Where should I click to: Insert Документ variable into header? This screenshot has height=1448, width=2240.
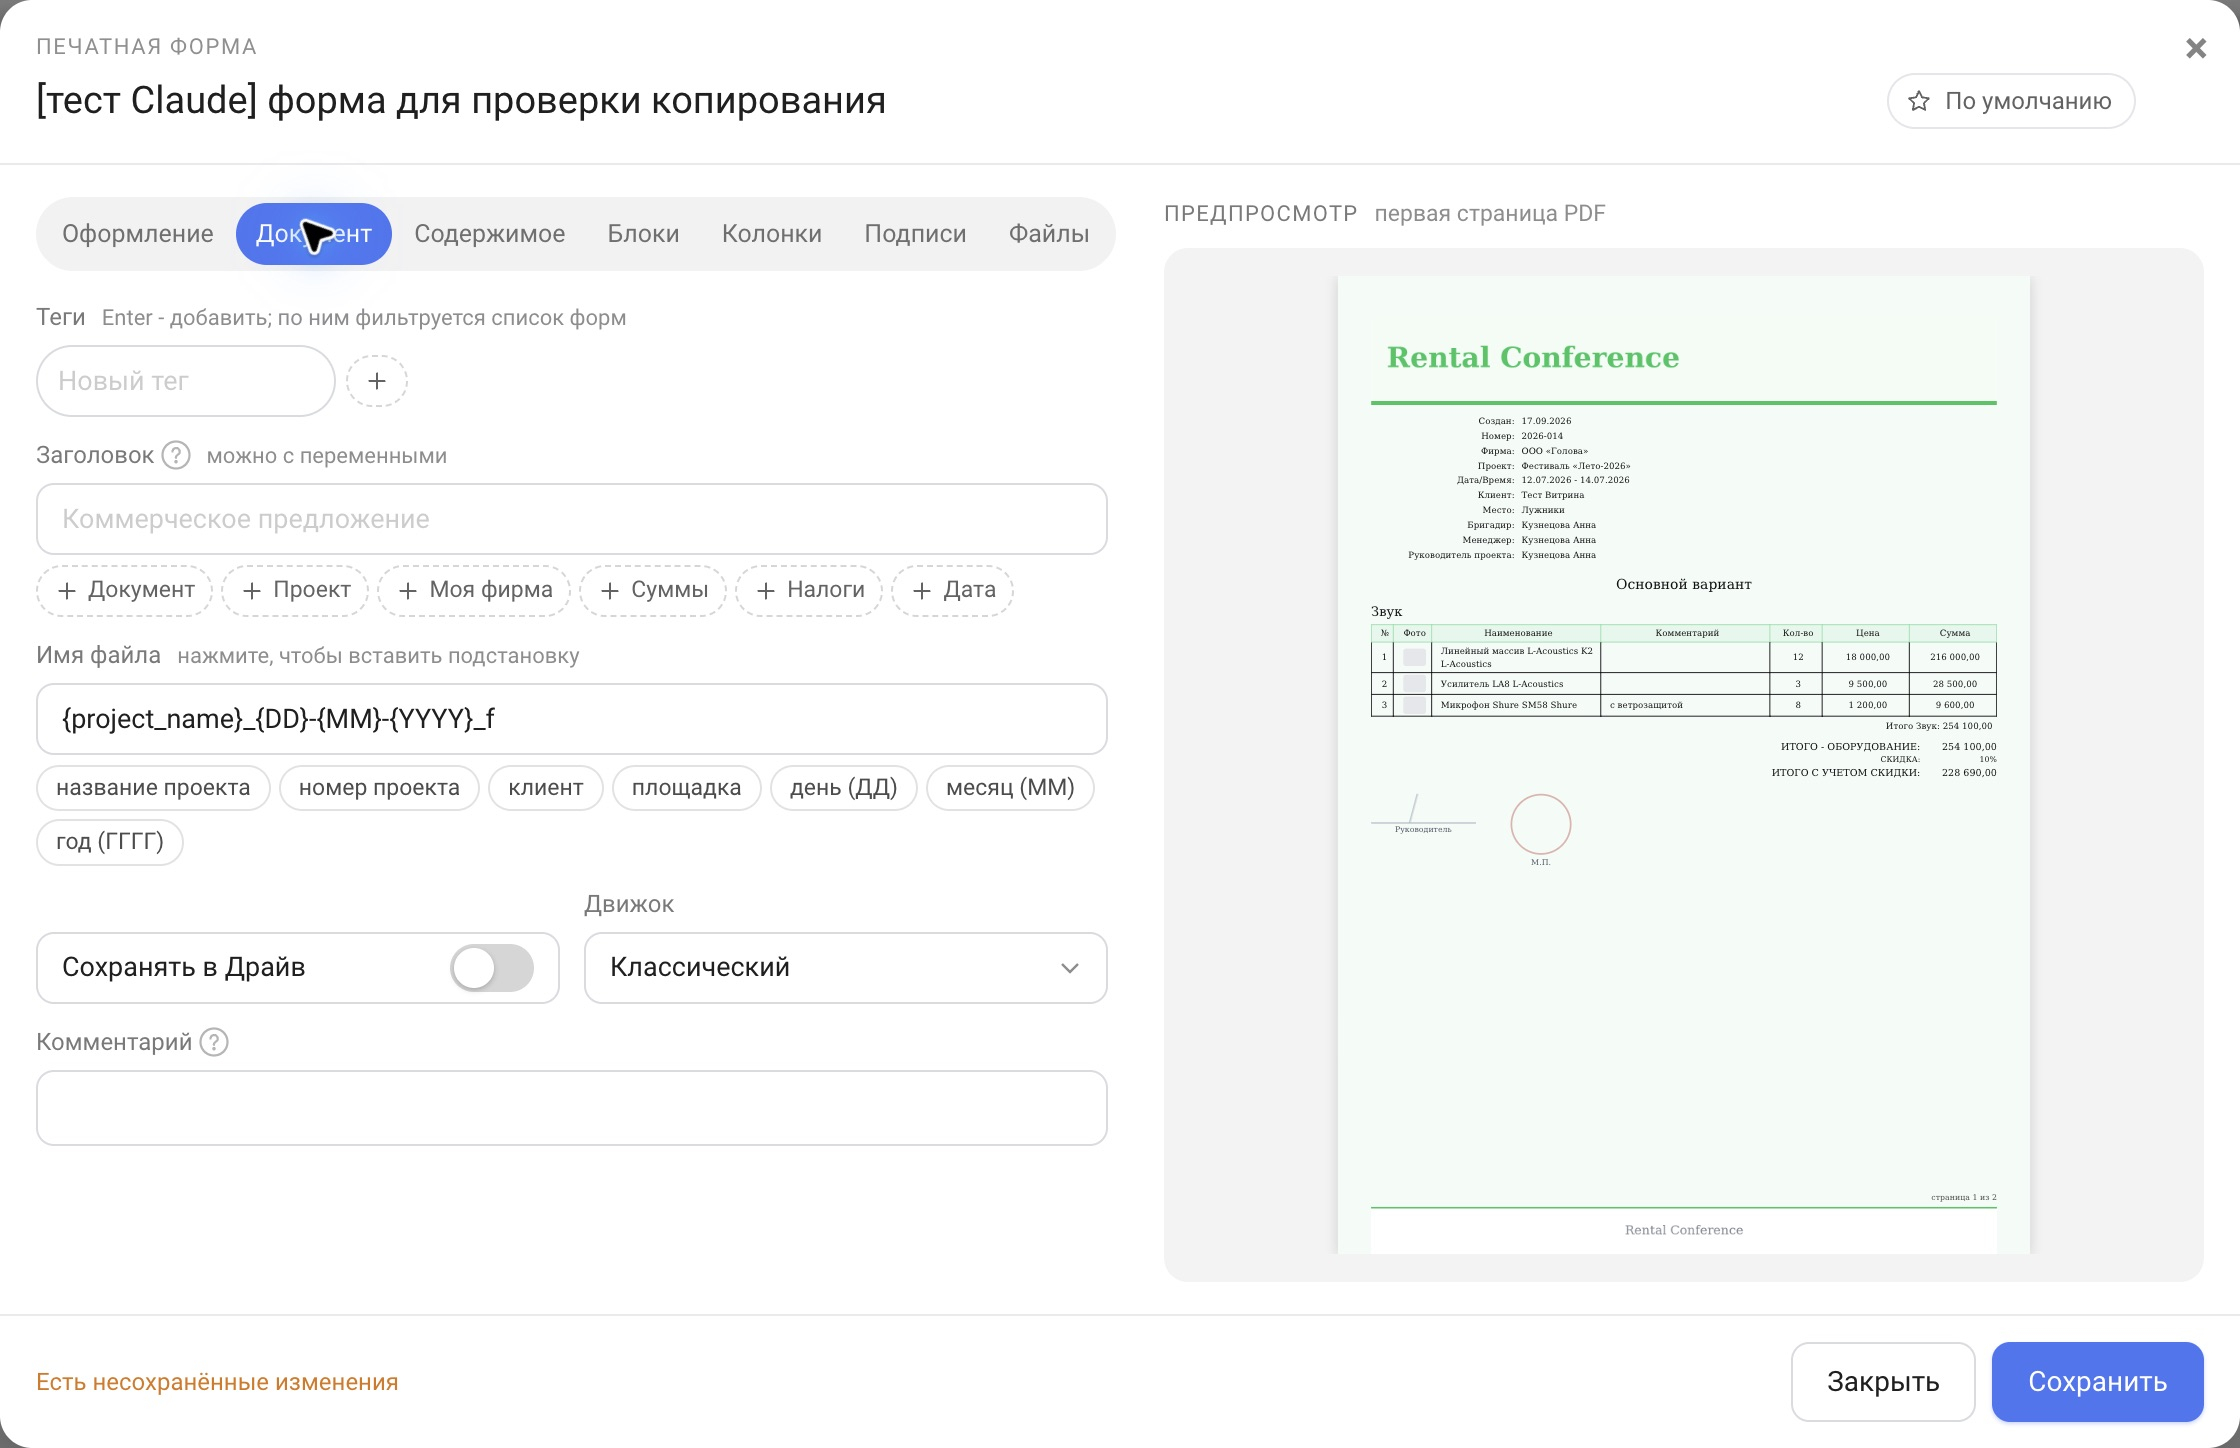[x=125, y=590]
